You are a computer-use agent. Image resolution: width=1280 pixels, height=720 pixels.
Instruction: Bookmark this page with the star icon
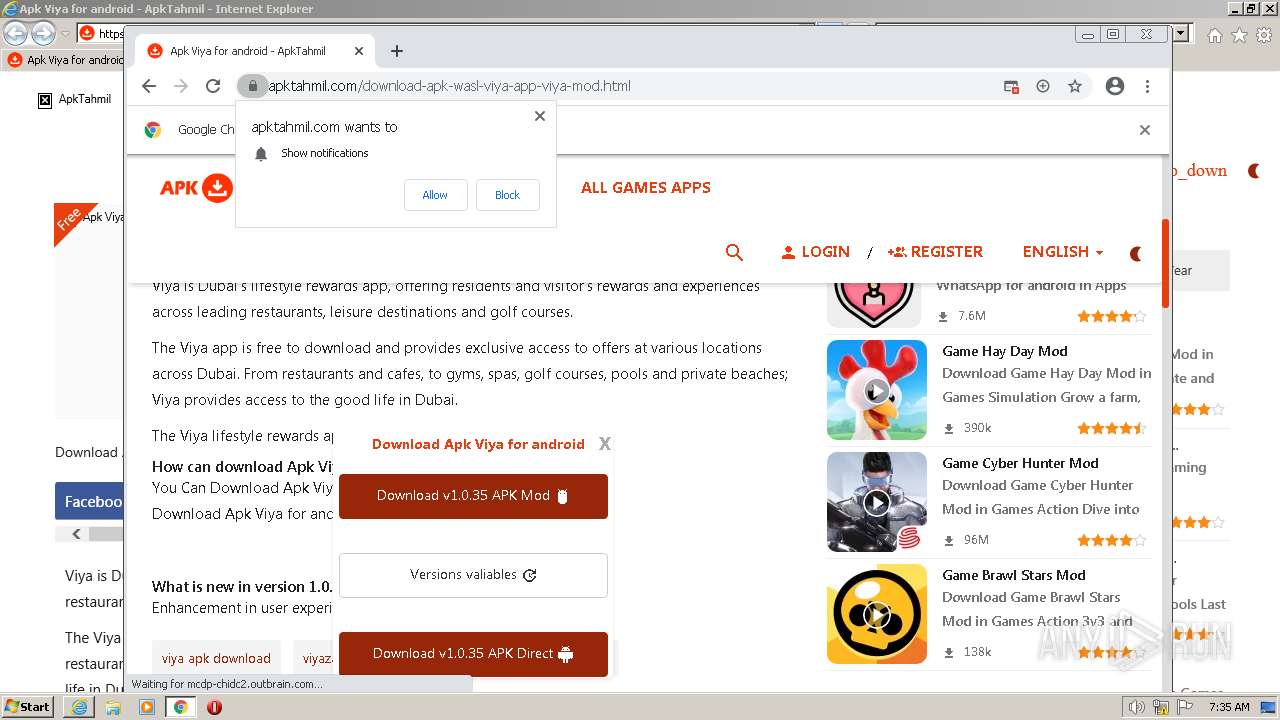coord(1075,86)
